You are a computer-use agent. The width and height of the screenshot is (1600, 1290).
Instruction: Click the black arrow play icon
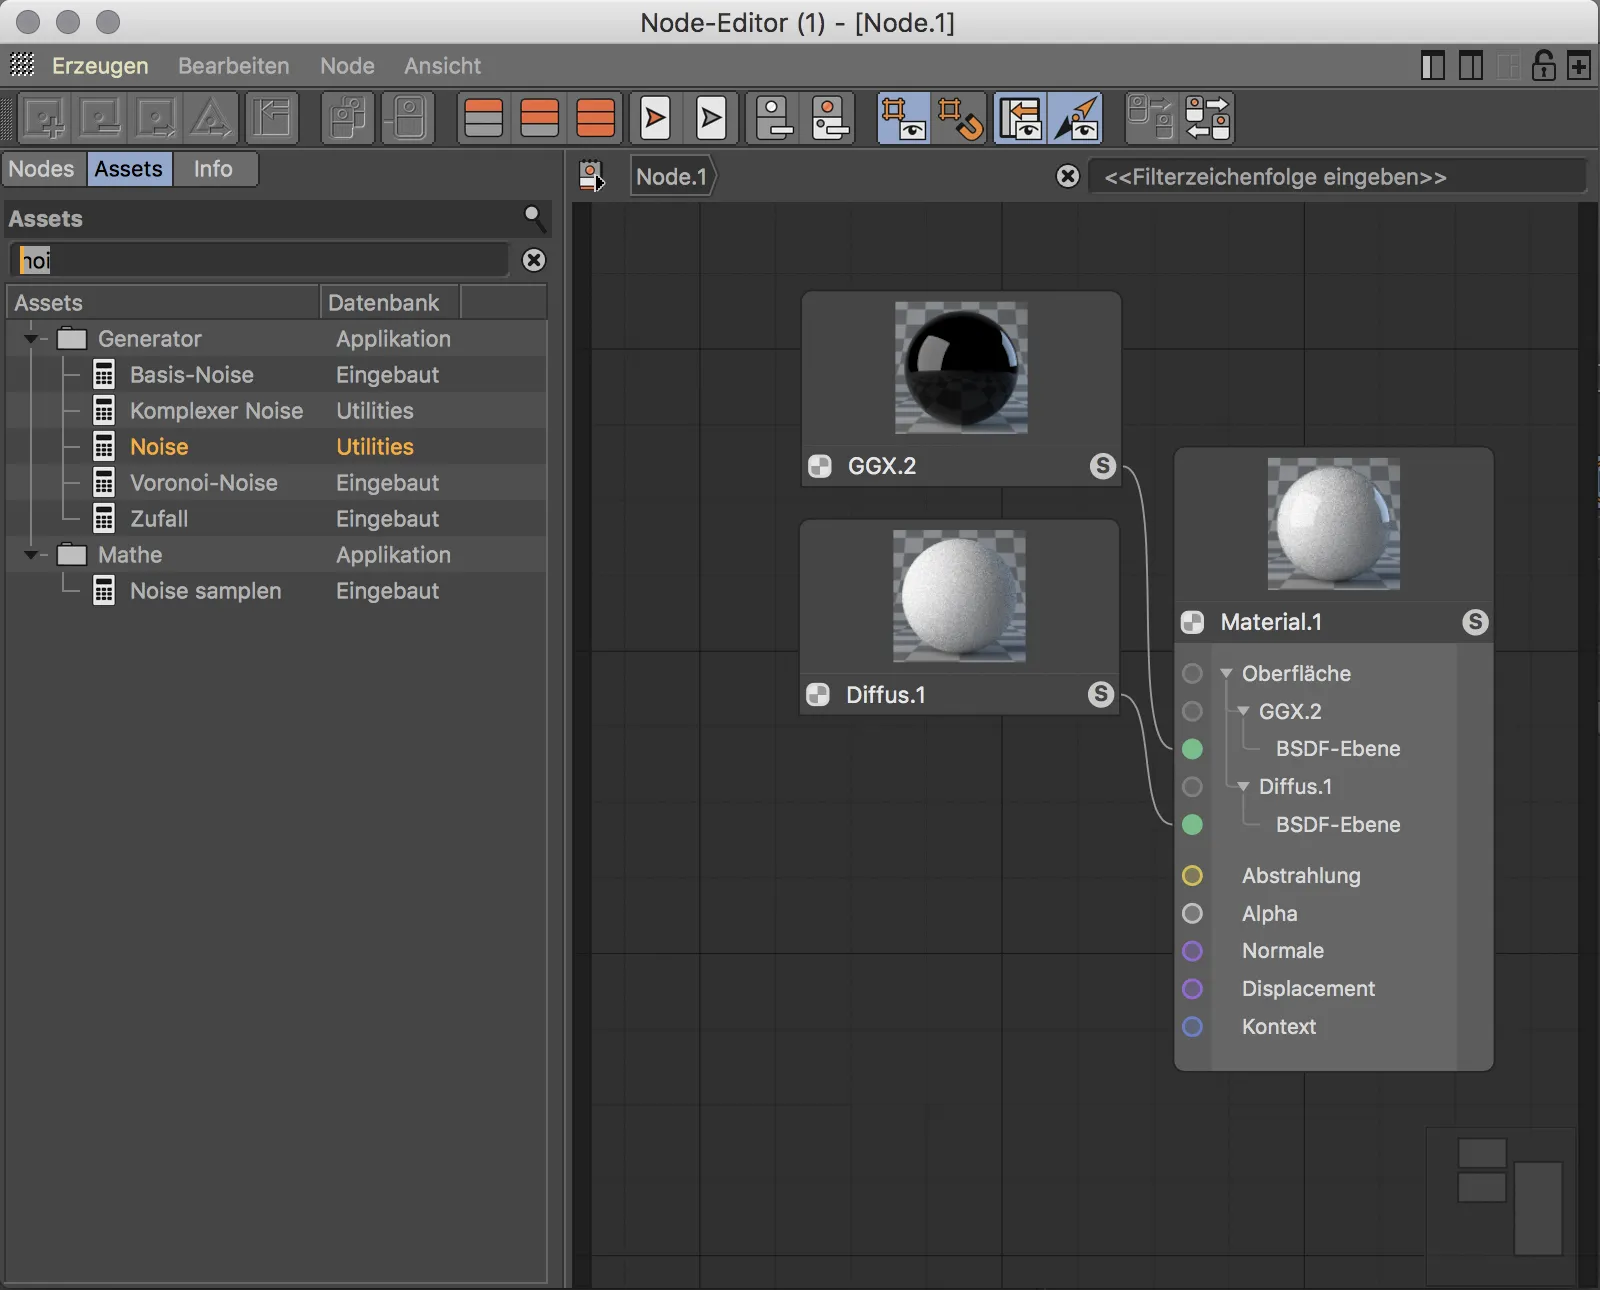[x=712, y=119]
